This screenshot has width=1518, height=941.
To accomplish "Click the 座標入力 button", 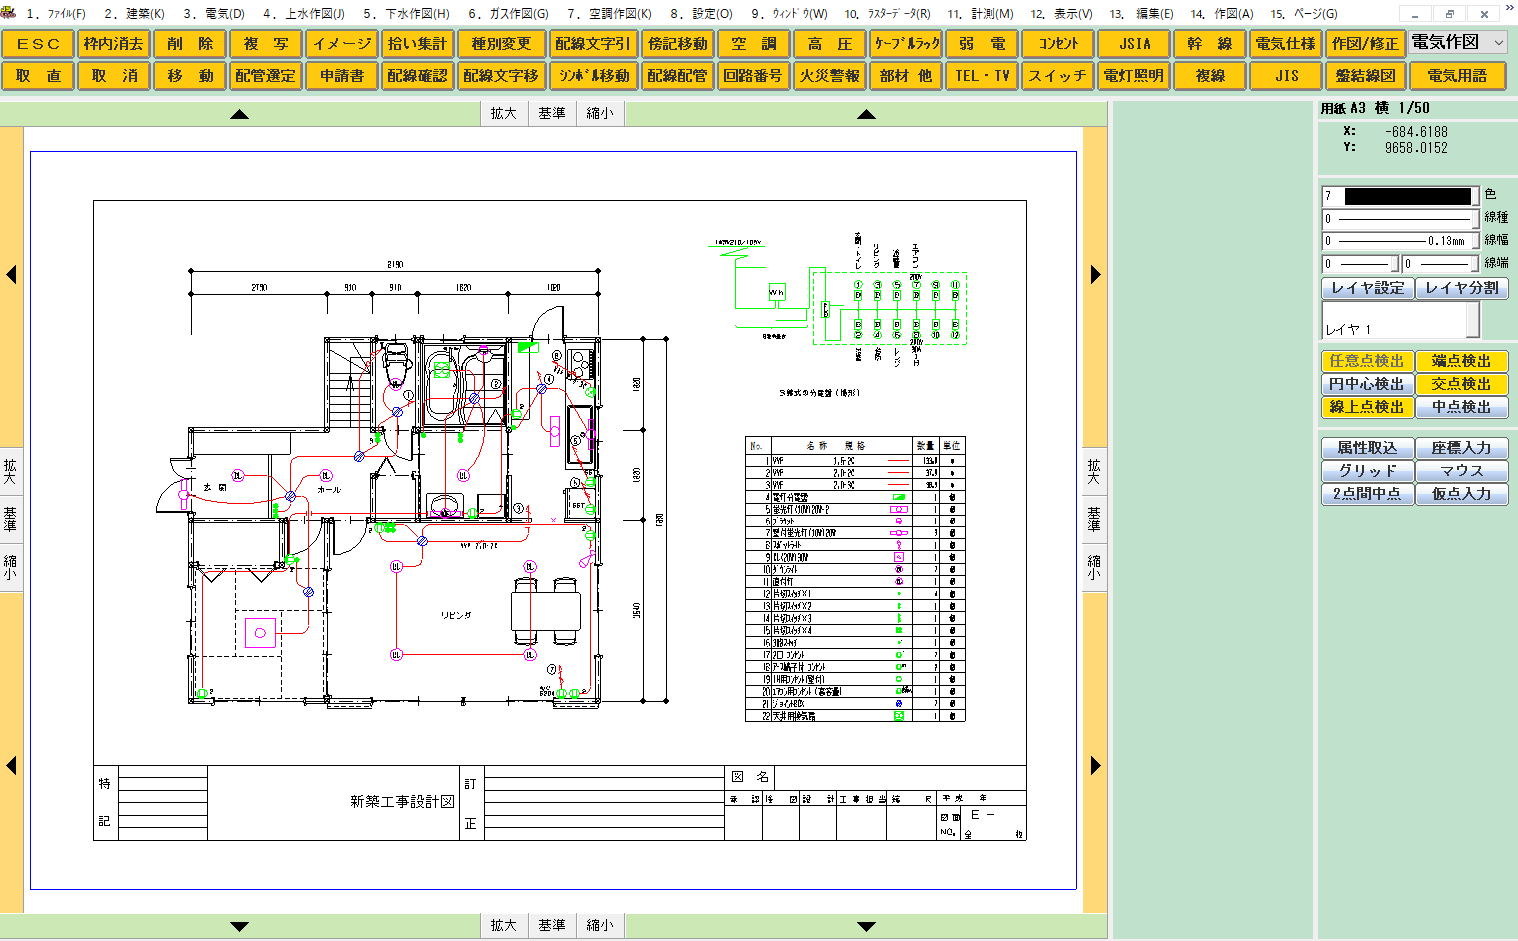I will [1461, 448].
